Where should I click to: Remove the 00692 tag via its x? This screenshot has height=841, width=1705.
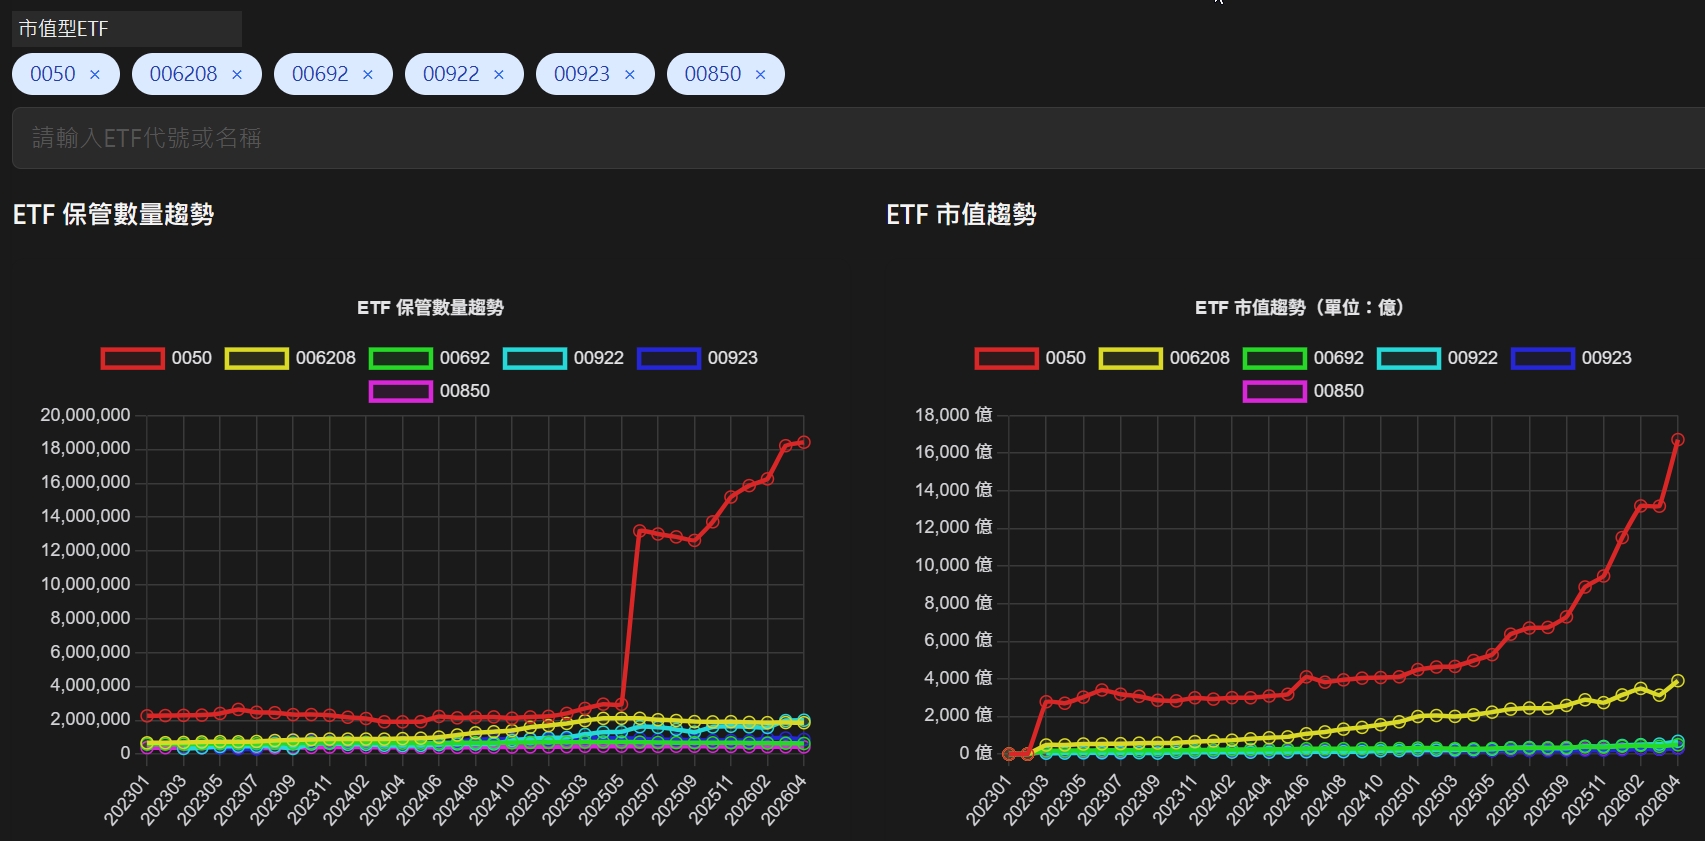tap(368, 75)
